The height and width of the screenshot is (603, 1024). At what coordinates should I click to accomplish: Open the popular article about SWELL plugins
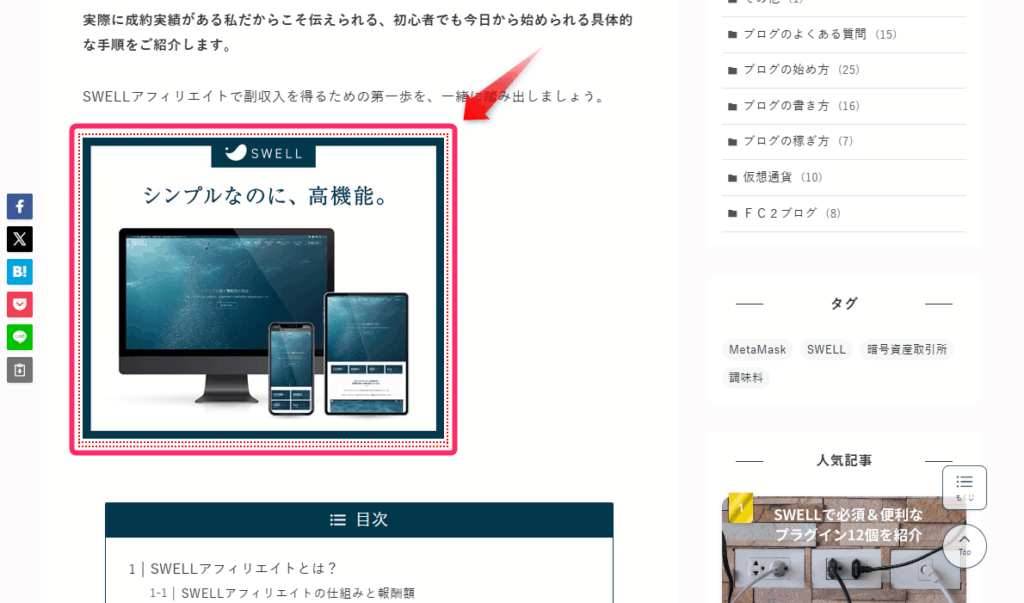pos(844,548)
